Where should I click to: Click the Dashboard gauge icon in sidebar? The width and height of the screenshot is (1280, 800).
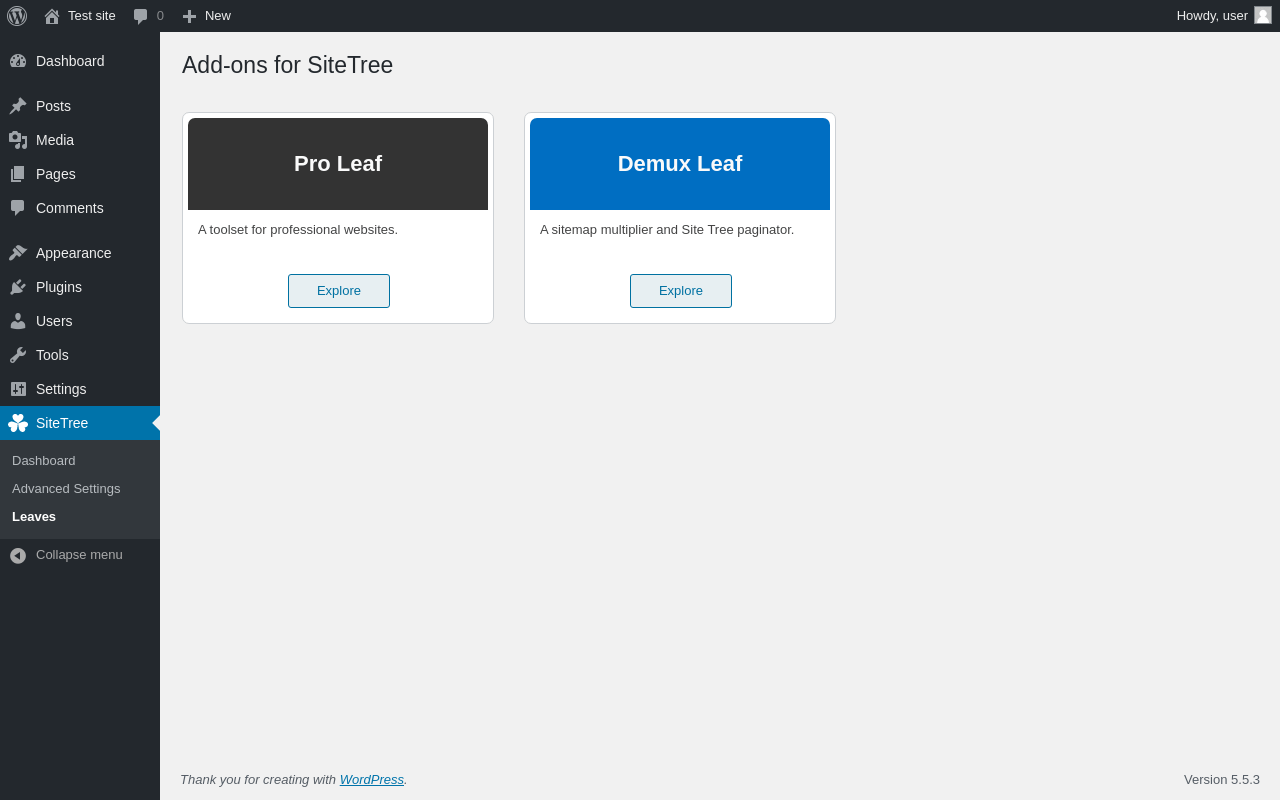coord(18,61)
